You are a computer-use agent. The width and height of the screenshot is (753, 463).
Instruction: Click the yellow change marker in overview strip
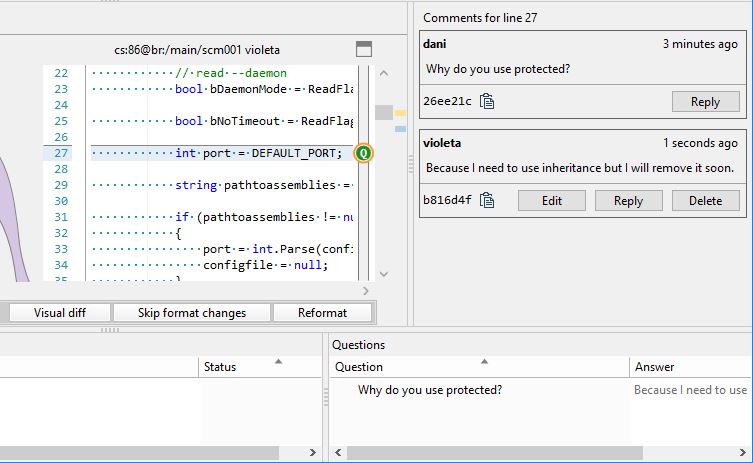(x=400, y=113)
